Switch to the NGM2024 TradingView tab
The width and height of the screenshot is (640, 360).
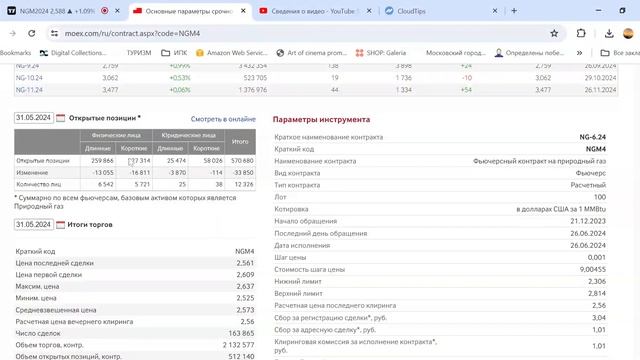point(57,11)
